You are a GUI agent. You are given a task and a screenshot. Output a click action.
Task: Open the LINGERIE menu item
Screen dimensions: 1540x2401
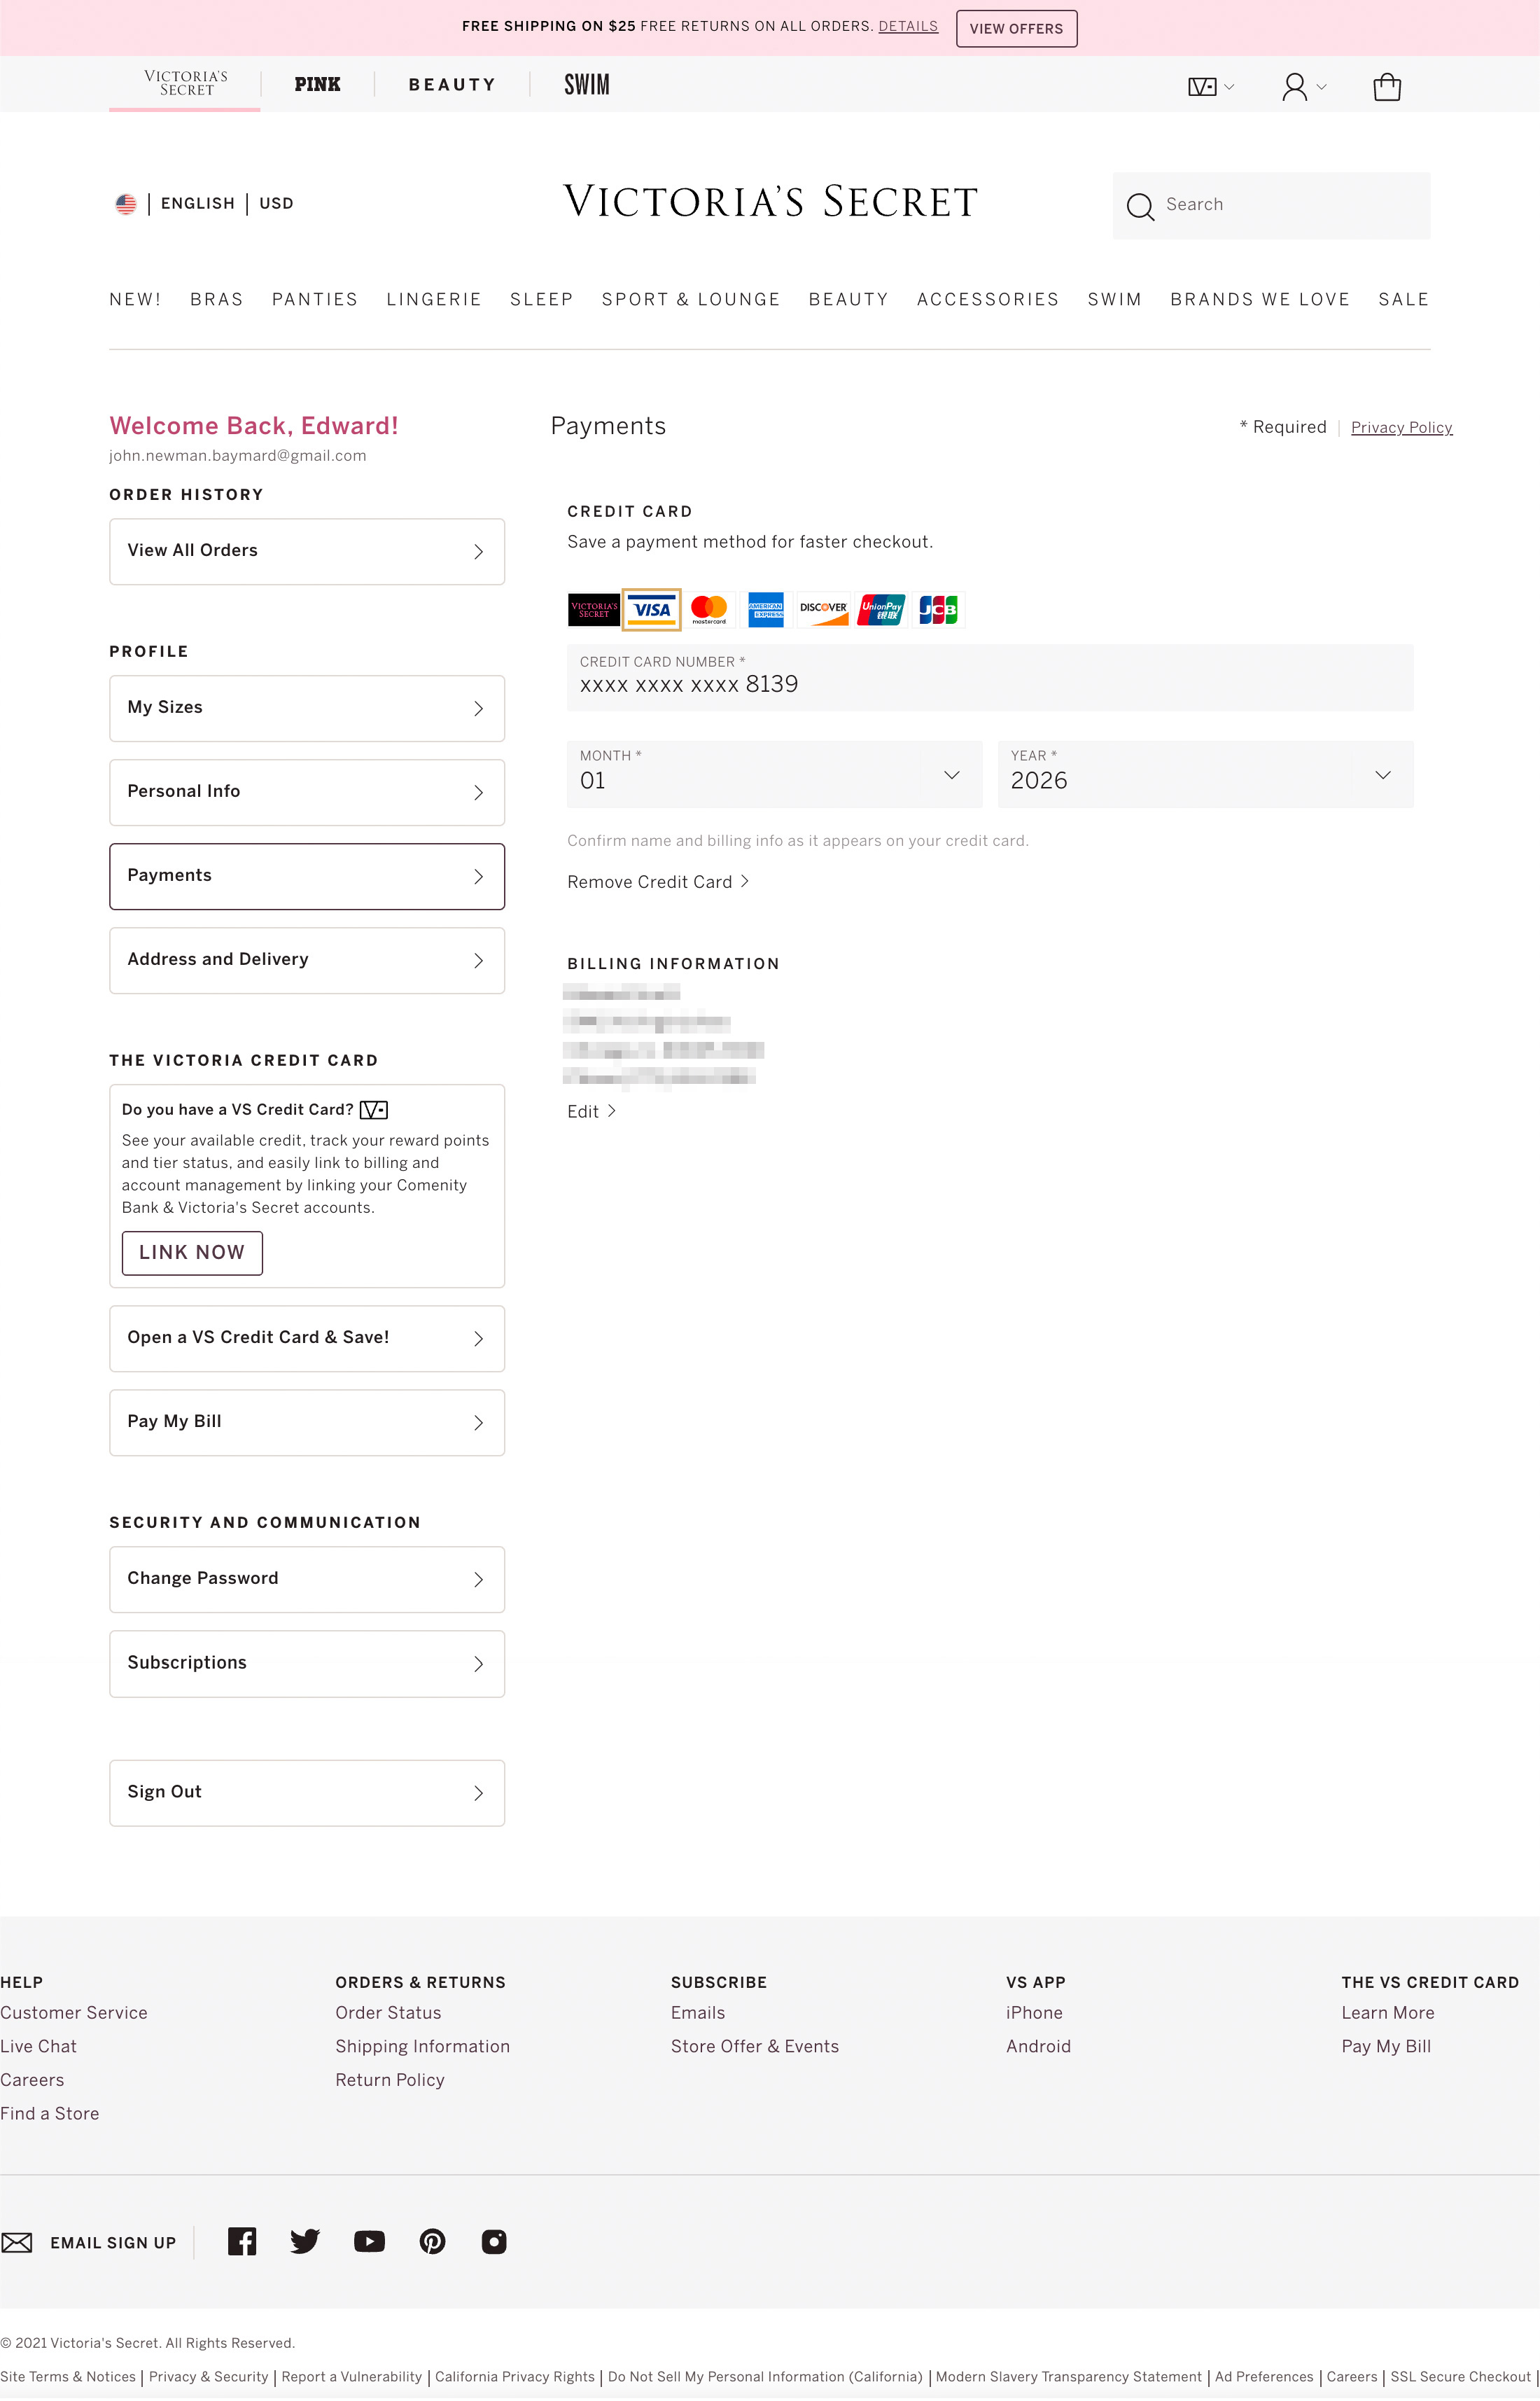pos(433,300)
